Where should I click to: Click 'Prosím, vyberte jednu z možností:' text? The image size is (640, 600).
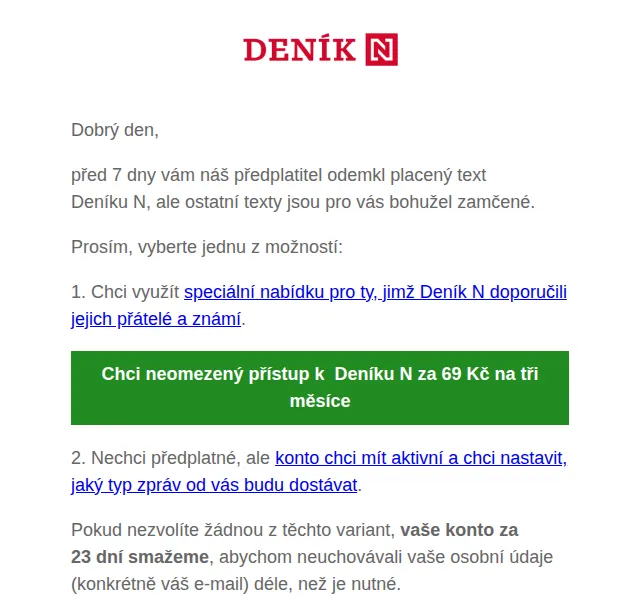coord(207,247)
